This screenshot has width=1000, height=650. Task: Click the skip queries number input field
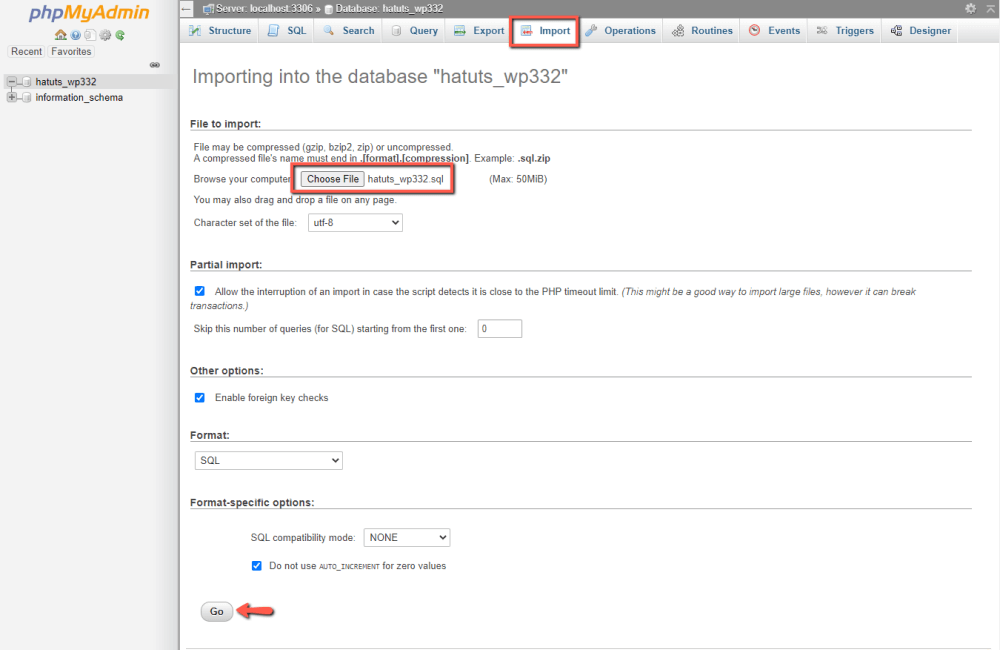pyautogui.click(x=499, y=328)
